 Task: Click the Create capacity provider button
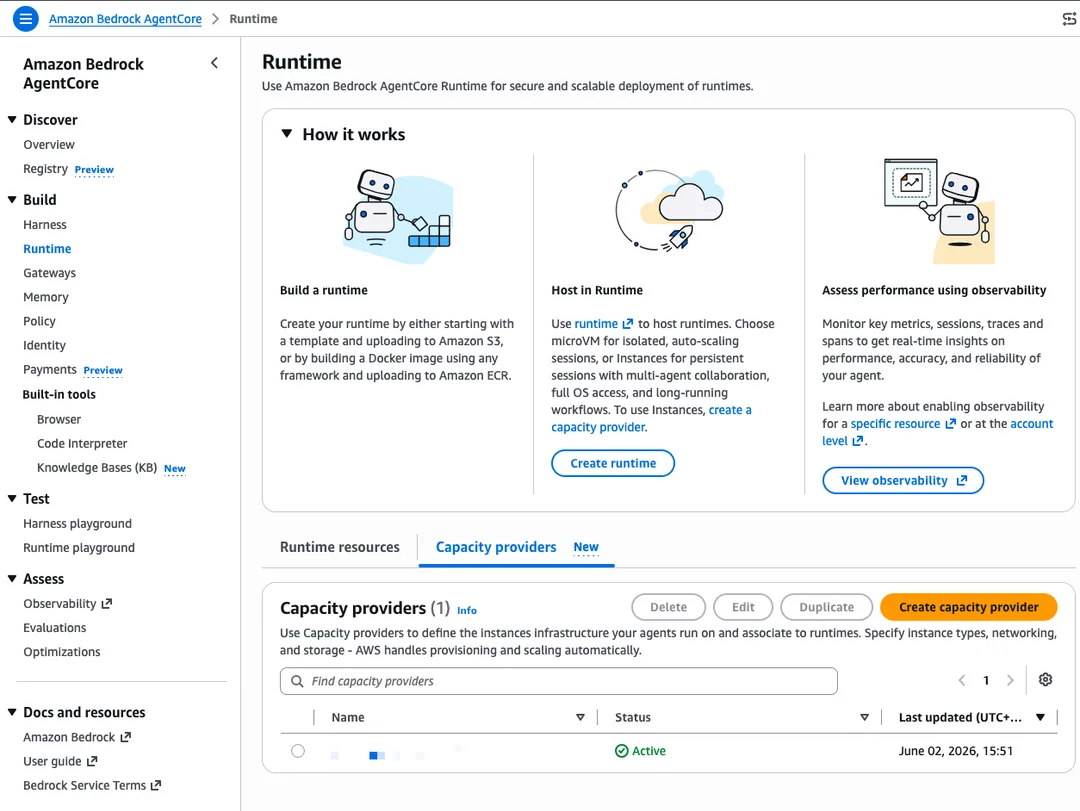(968, 607)
